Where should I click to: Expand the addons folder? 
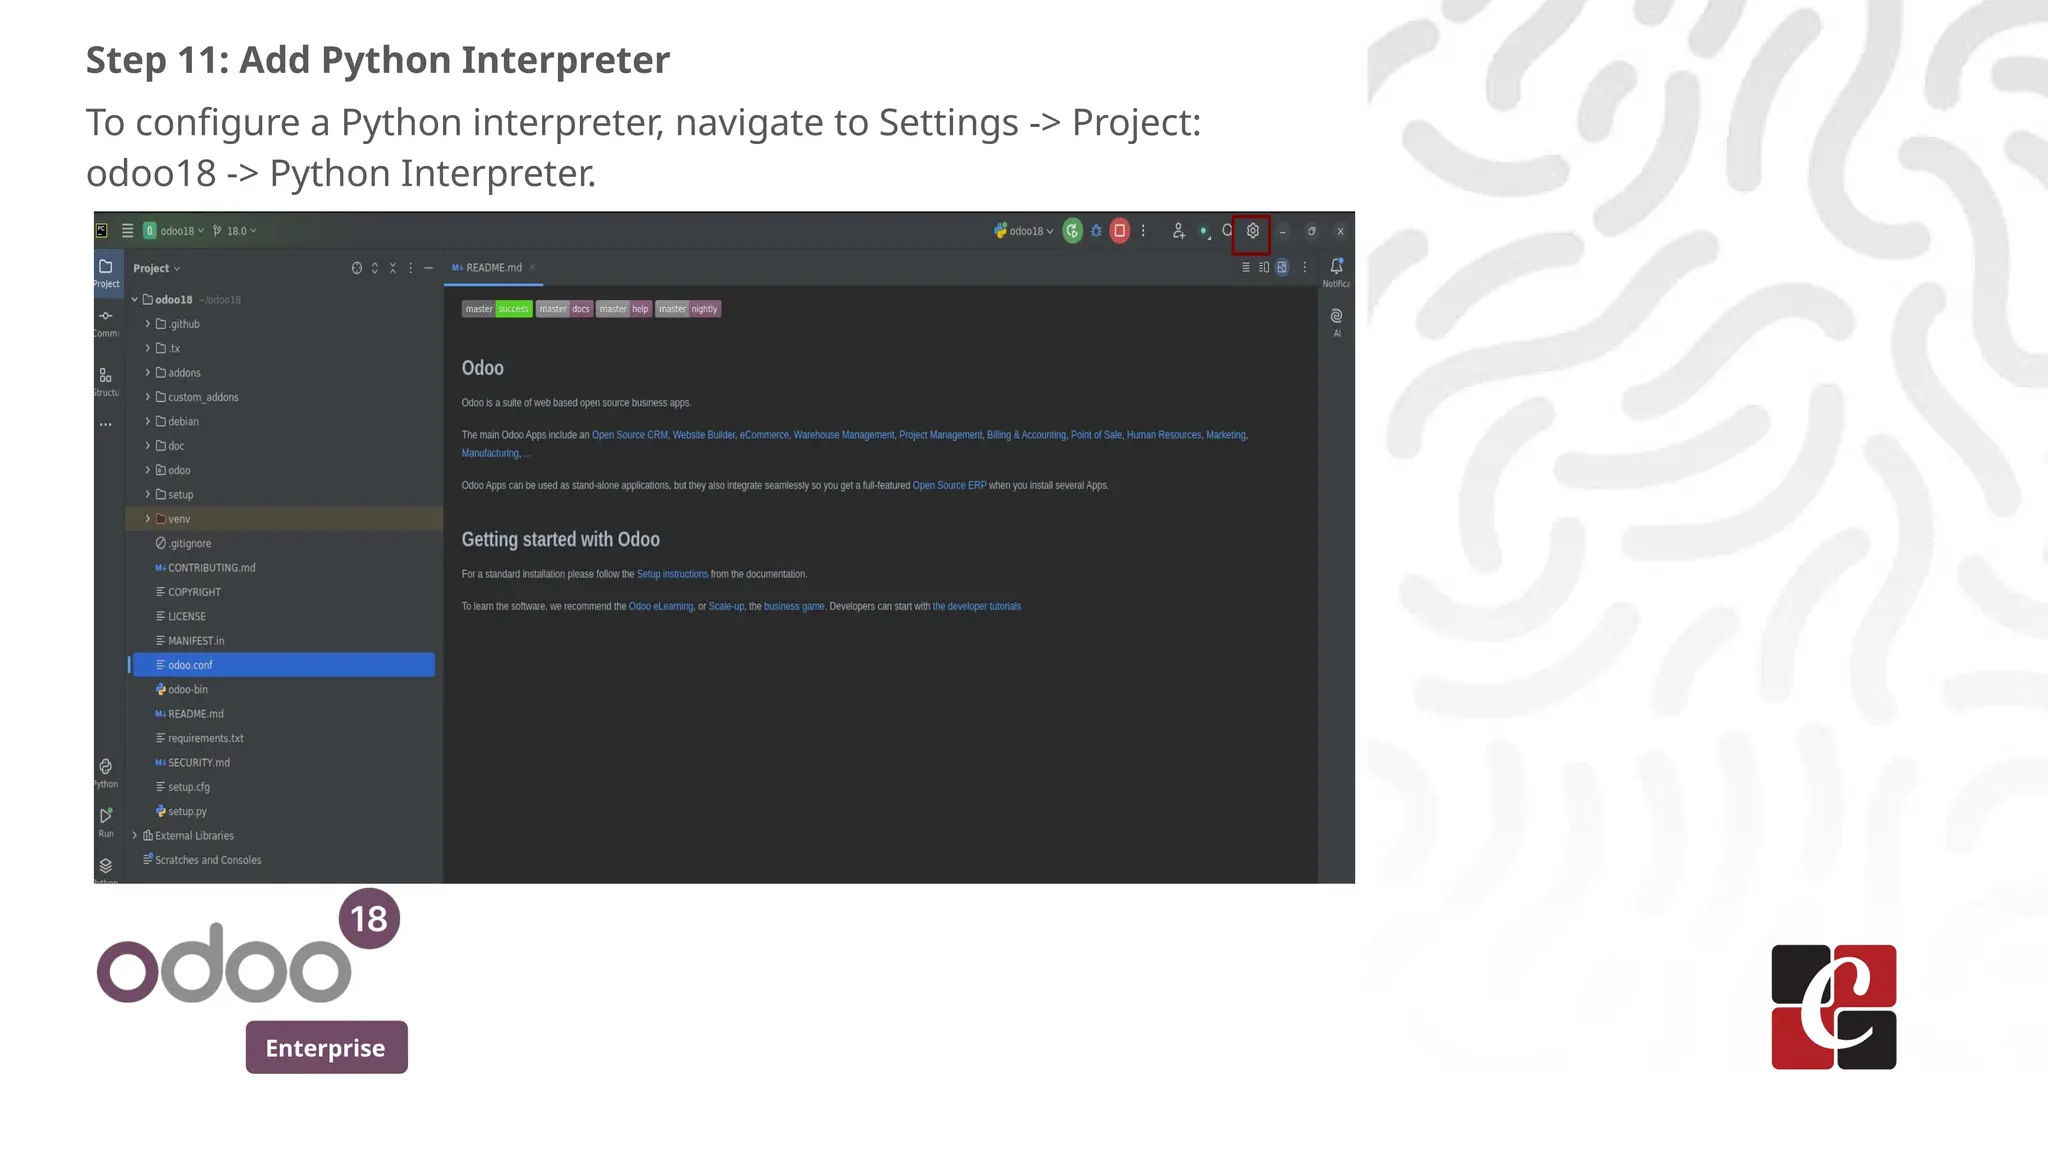148,372
